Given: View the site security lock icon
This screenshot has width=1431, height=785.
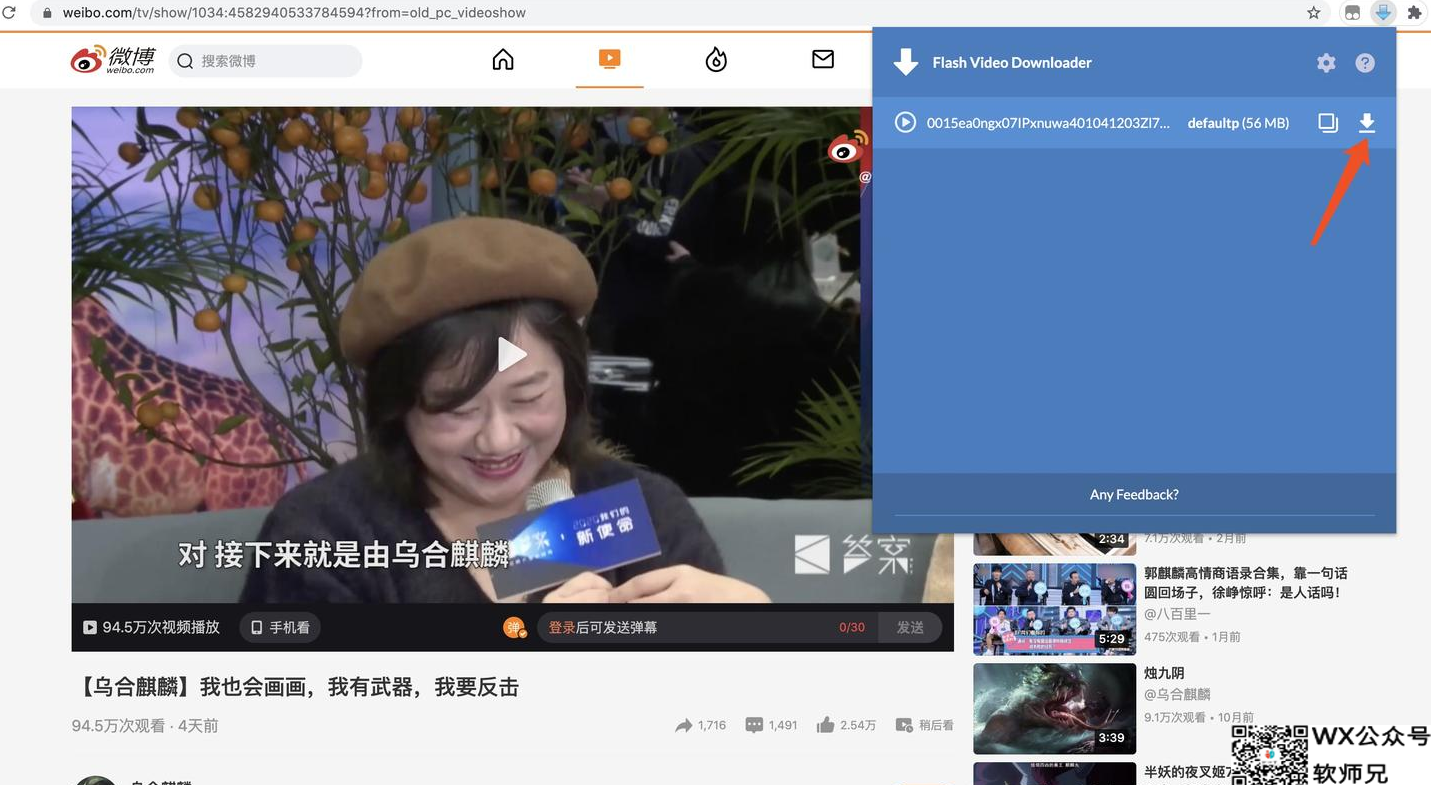Looking at the screenshot, I should click(47, 13).
